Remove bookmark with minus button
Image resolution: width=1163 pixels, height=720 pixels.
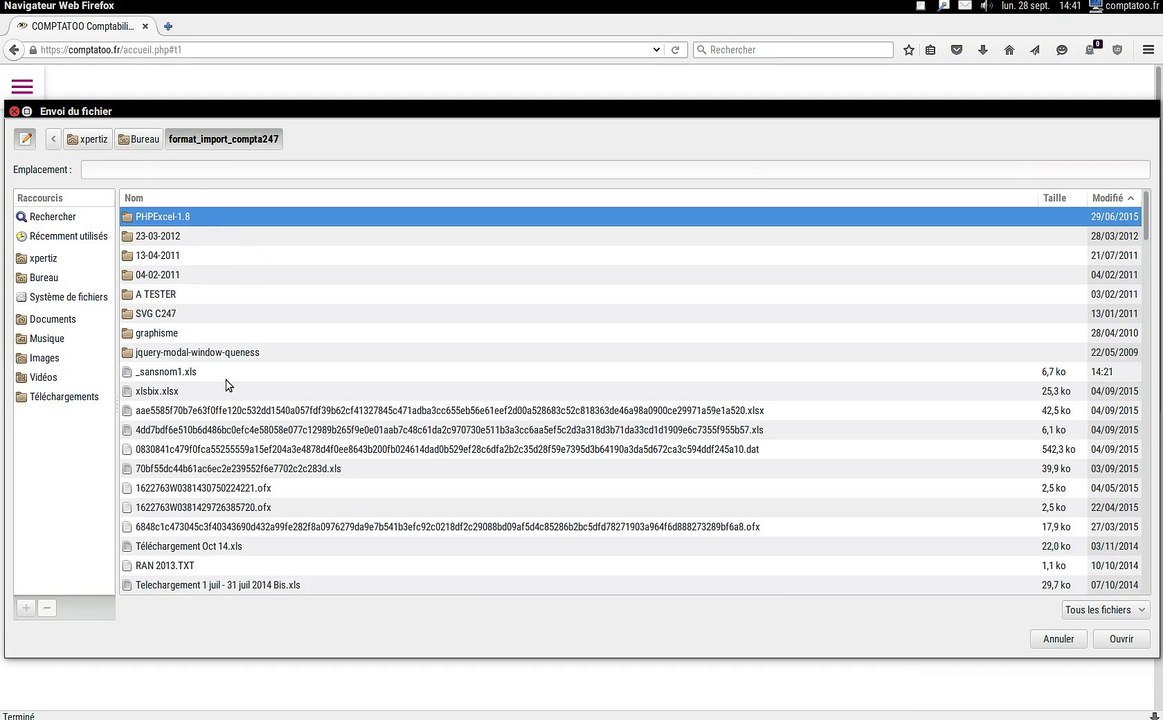47,608
